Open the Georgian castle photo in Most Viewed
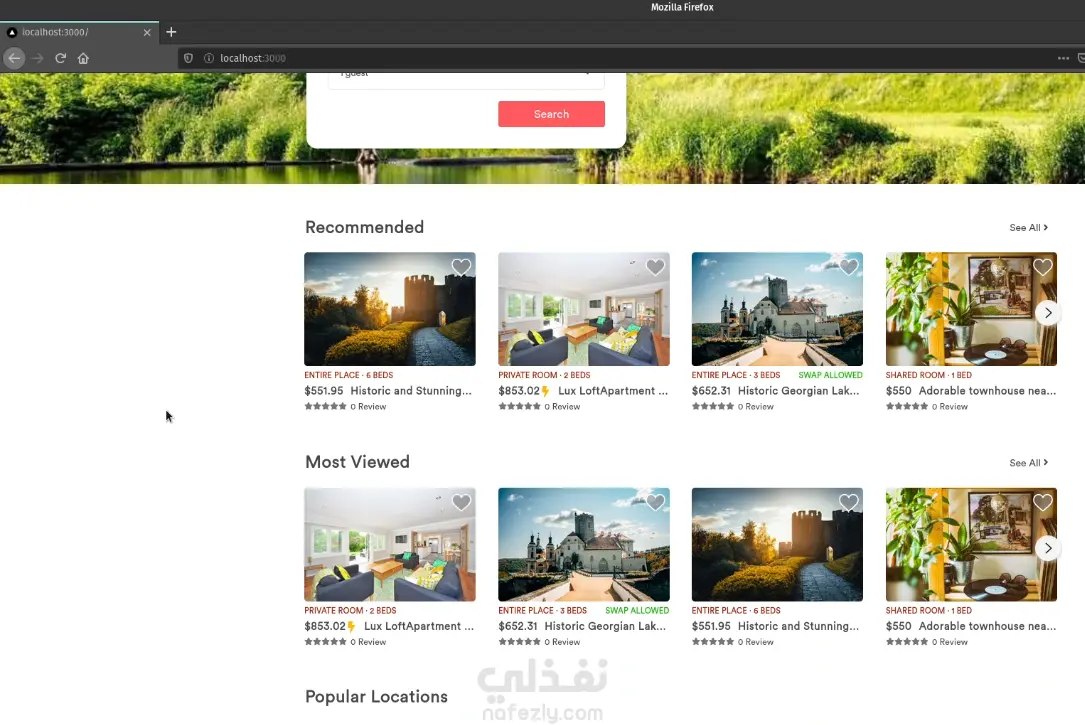 pos(583,544)
